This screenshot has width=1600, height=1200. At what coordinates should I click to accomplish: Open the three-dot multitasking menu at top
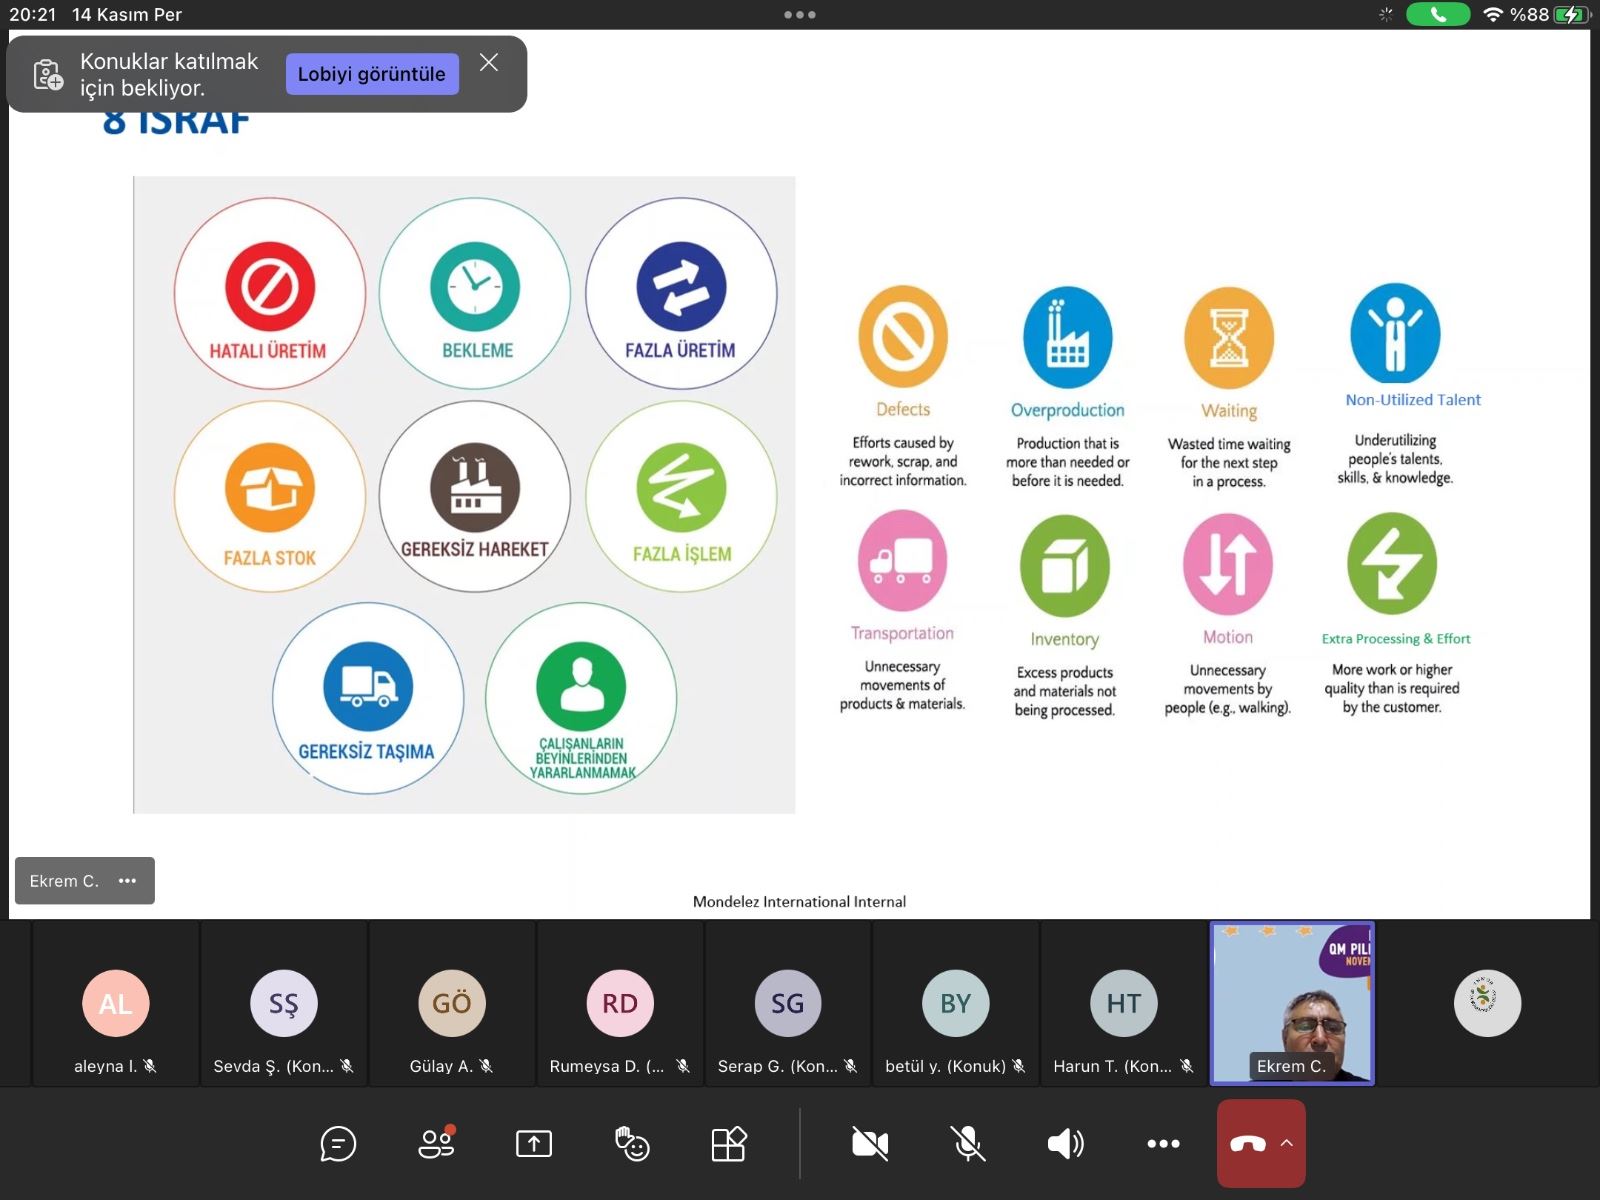coord(800,15)
